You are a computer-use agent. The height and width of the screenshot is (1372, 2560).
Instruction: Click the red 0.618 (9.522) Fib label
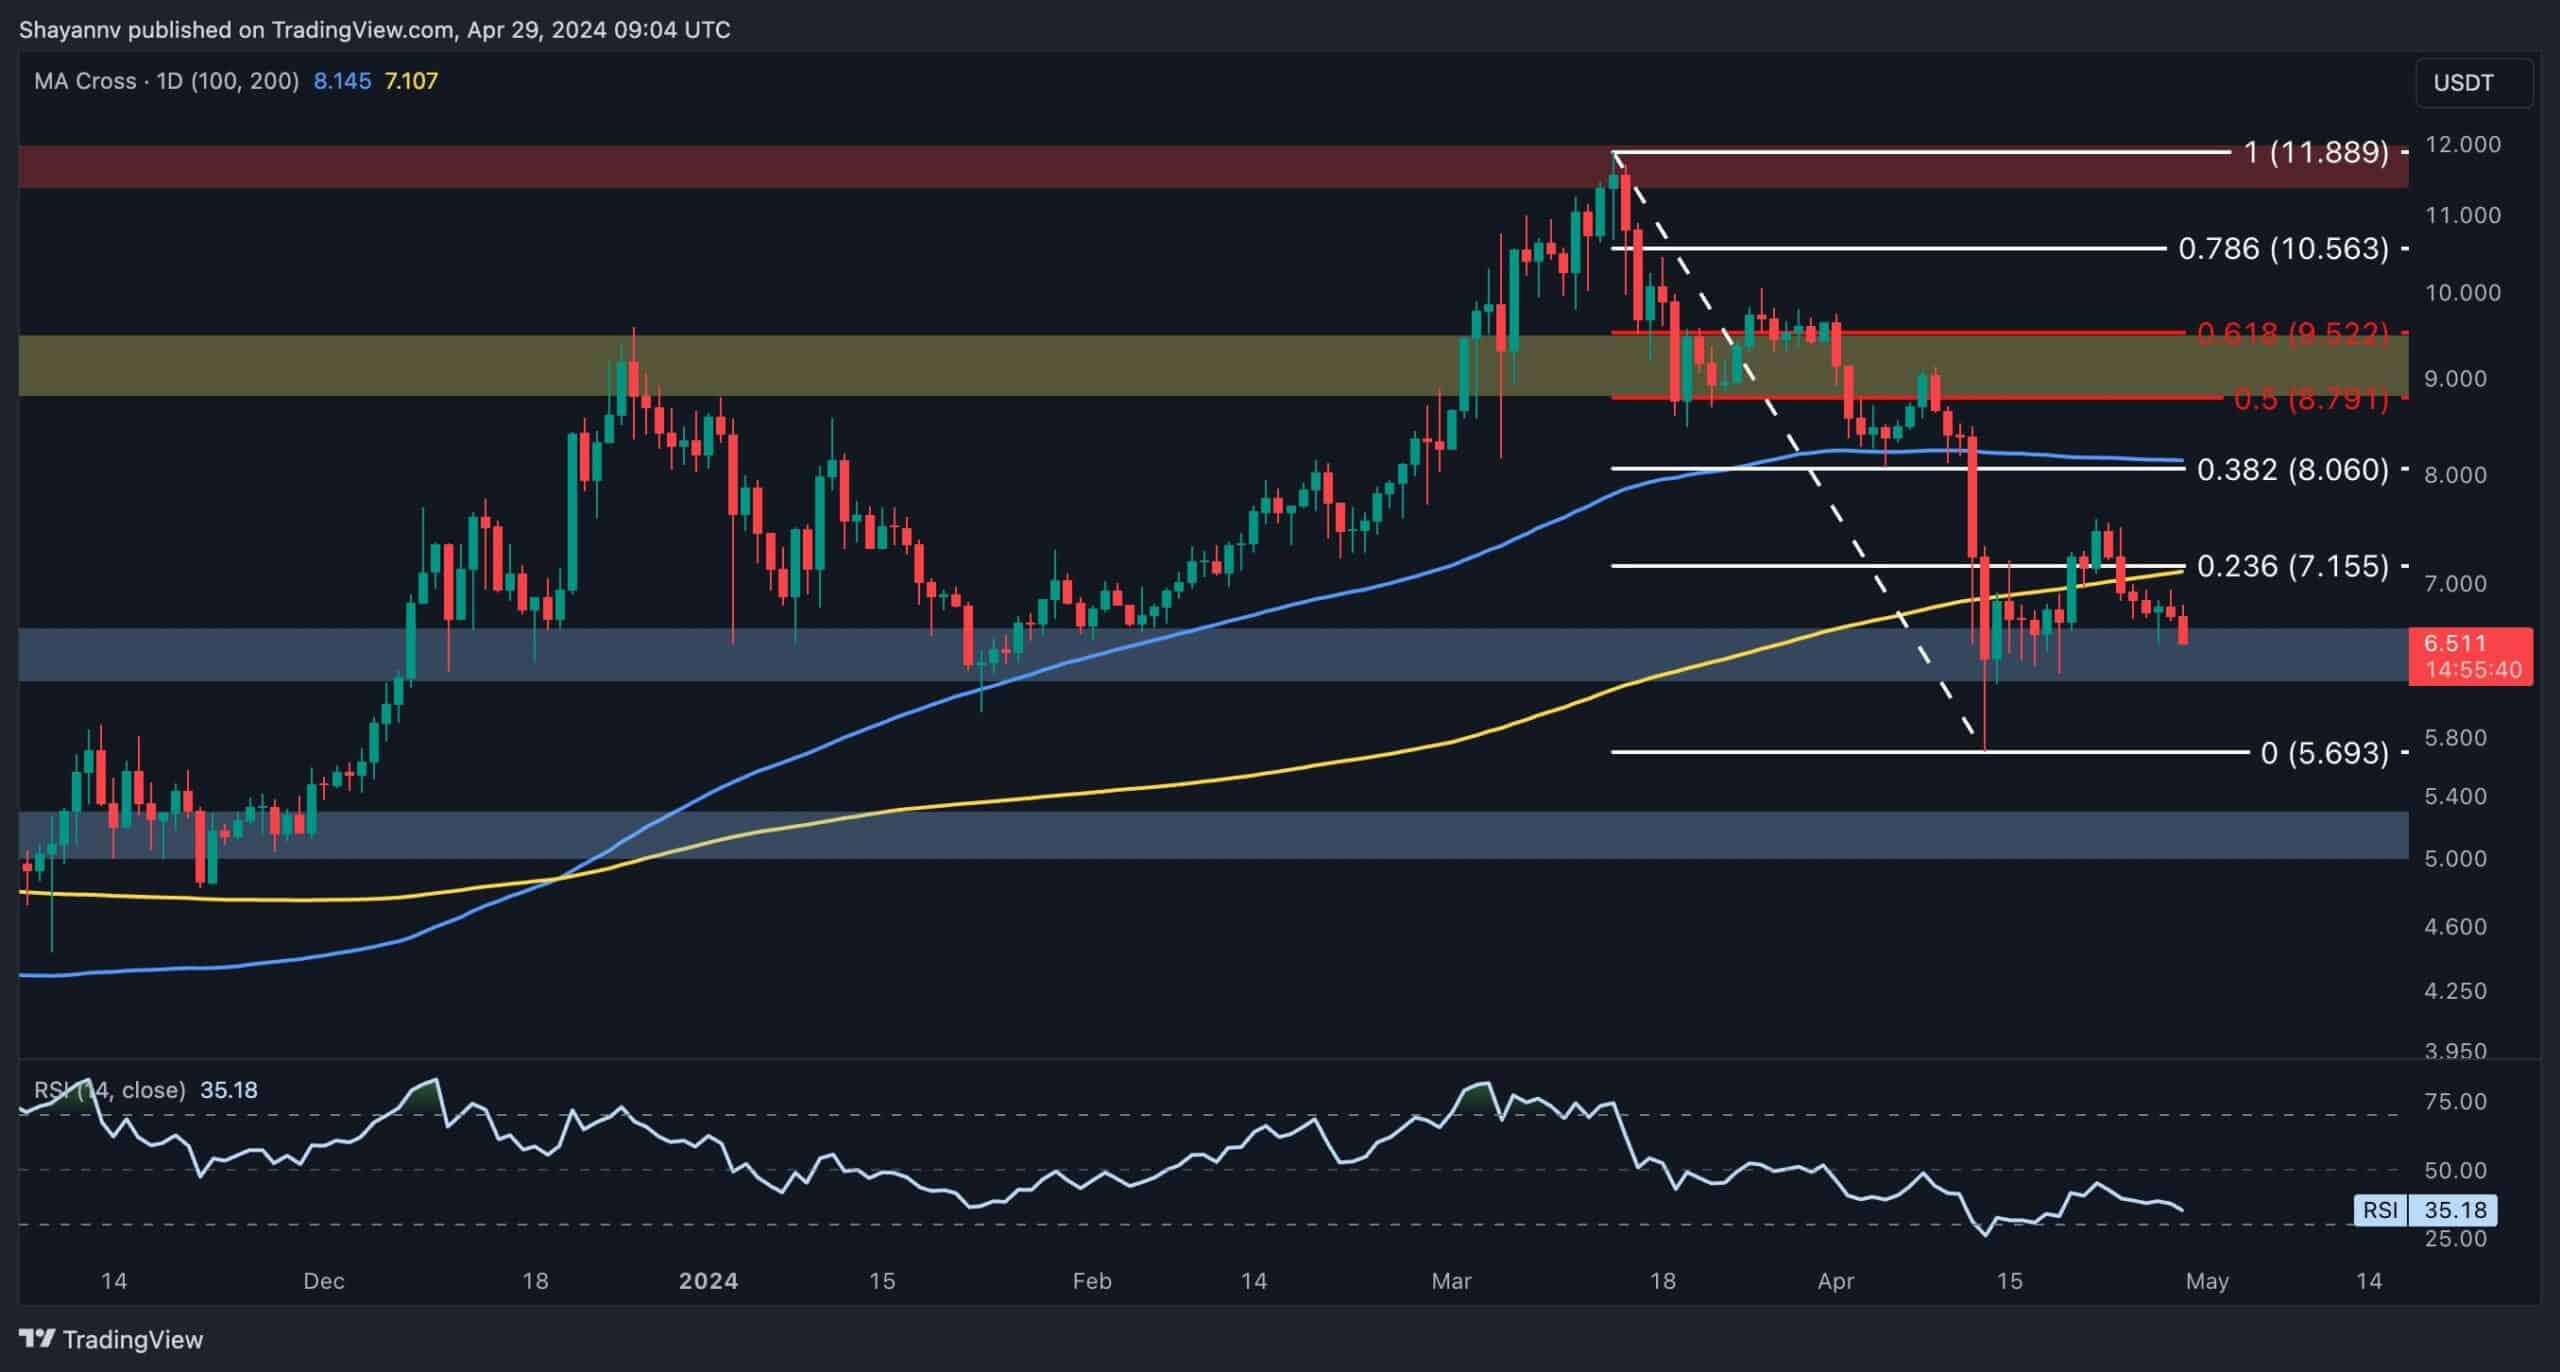point(2291,332)
